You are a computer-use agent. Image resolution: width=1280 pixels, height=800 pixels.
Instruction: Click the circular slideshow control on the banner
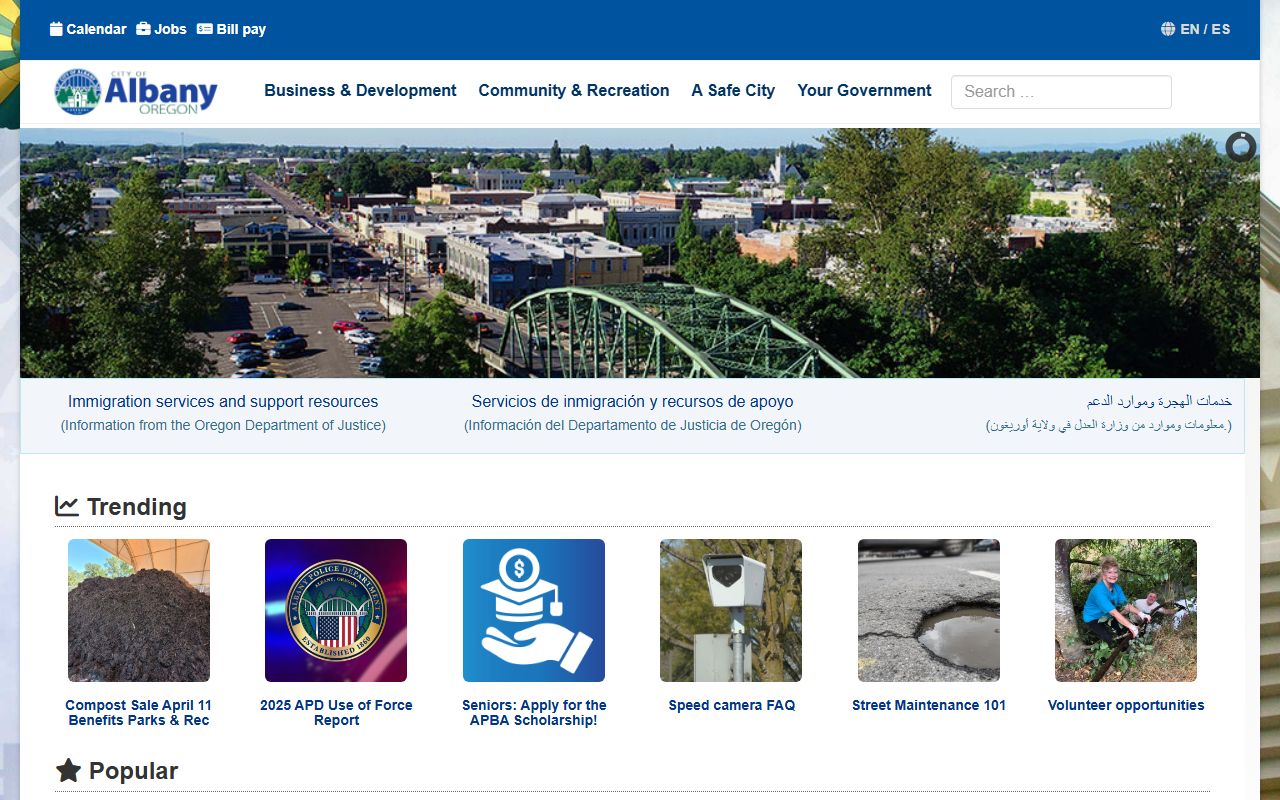click(1240, 147)
